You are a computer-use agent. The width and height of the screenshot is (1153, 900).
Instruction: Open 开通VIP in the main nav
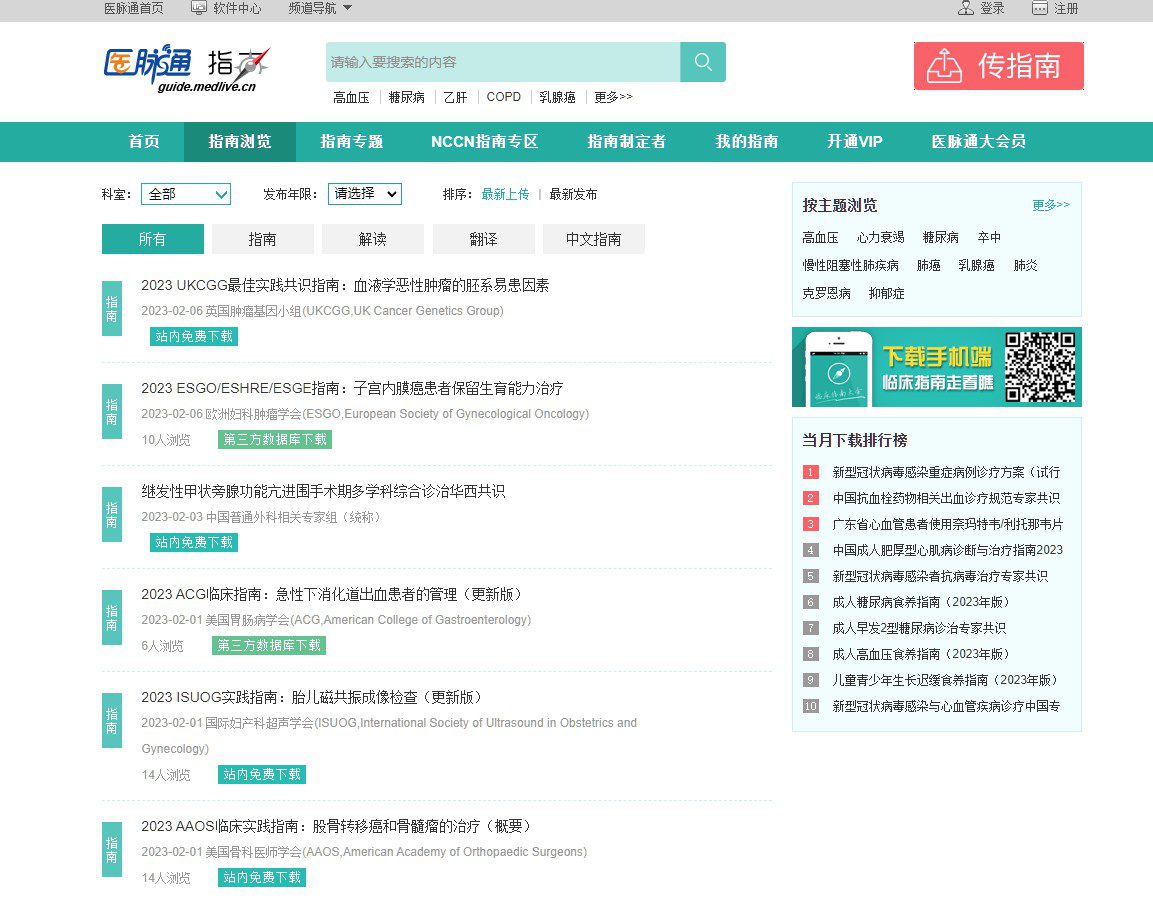pos(854,141)
